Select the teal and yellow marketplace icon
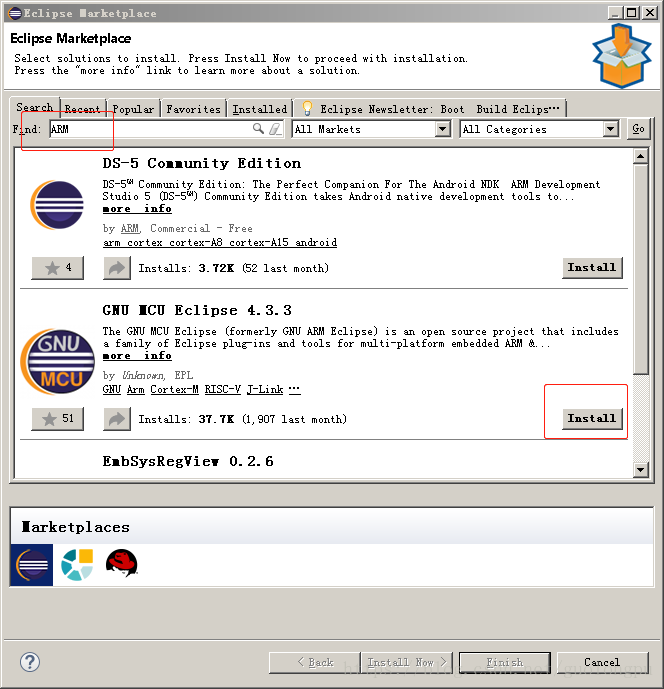 coord(77,565)
